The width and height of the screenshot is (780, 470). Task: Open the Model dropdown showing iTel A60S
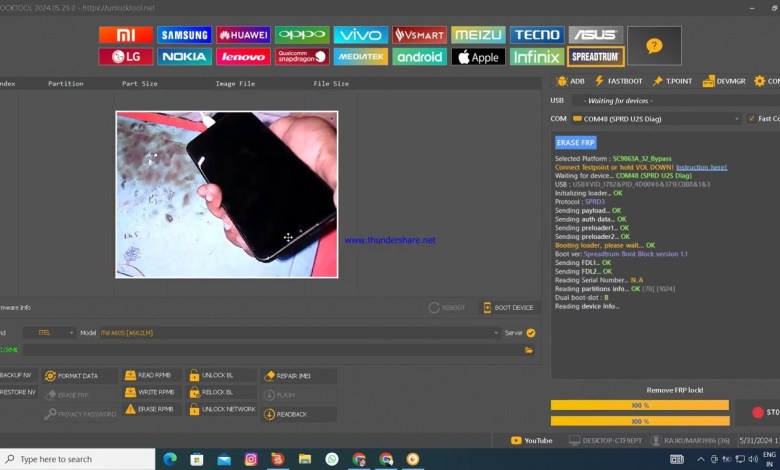point(299,333)
